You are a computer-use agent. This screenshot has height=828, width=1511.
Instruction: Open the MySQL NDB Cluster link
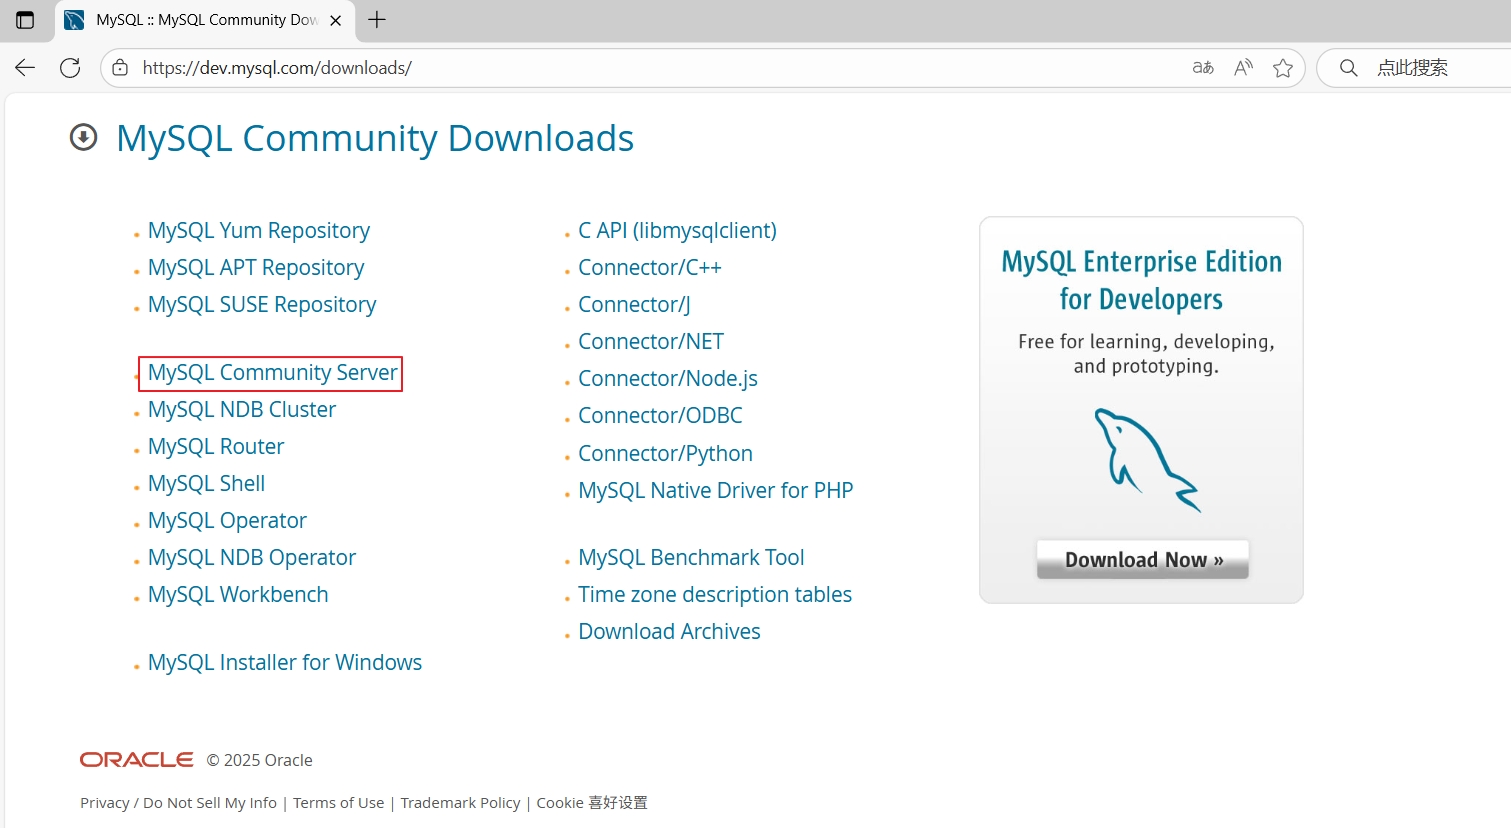pos(242,410)
